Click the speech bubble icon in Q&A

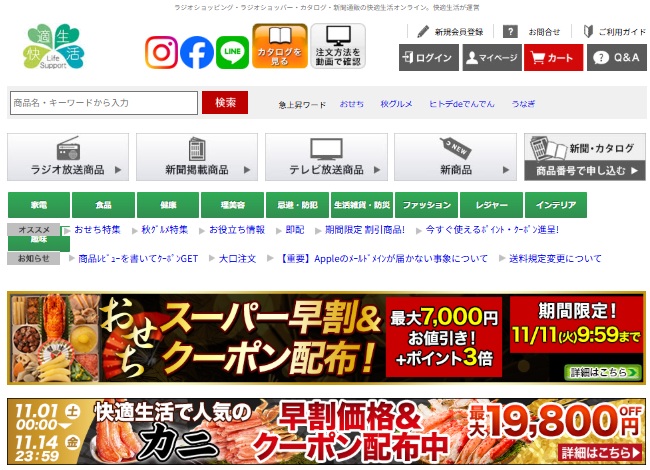click(x=601, y=58)
